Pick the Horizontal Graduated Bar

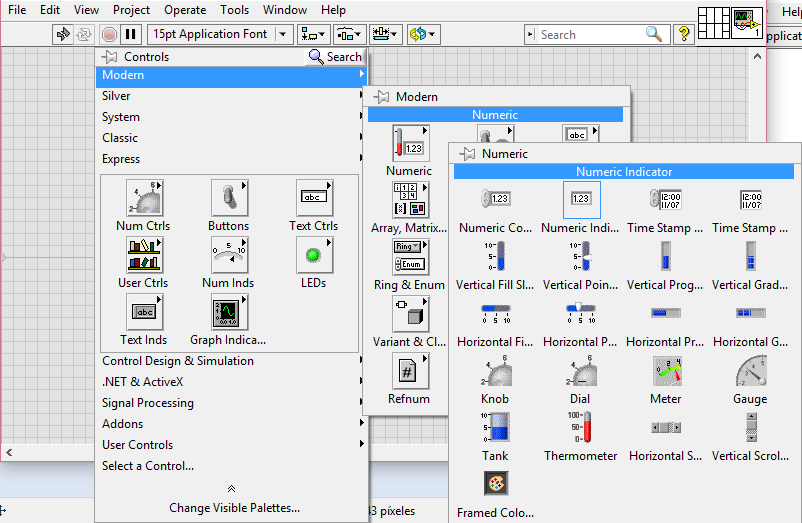click(x=751, y=312)
